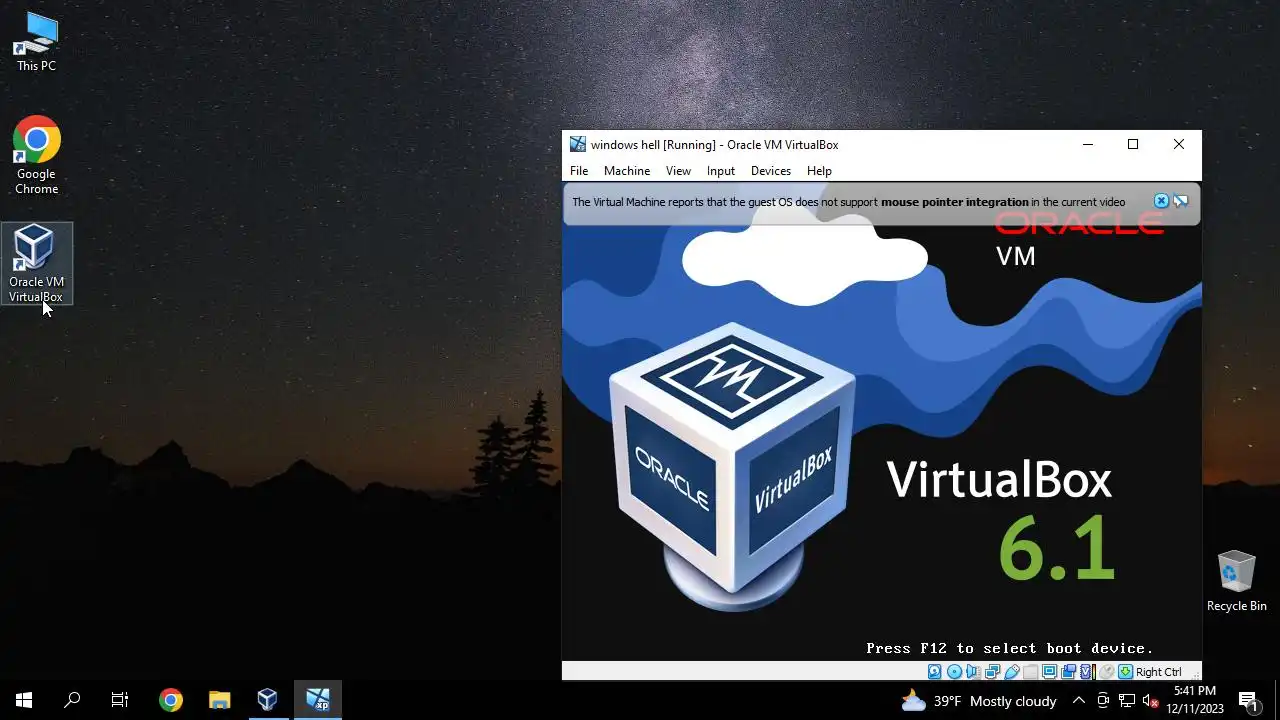Viewport: 1280px width, 720px height.
Task: Click the running XP VM taskbar button
Action: [318, 701]
